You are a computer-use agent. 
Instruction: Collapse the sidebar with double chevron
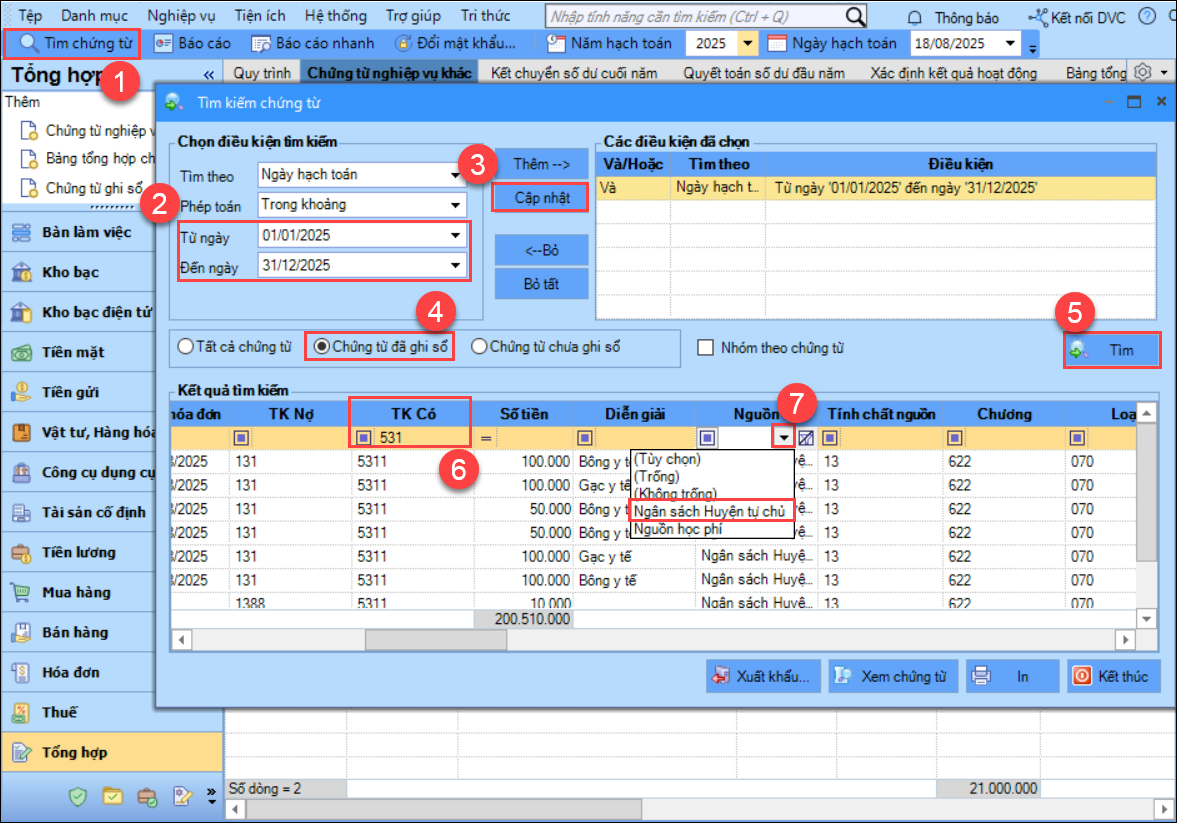pos(208,74)
